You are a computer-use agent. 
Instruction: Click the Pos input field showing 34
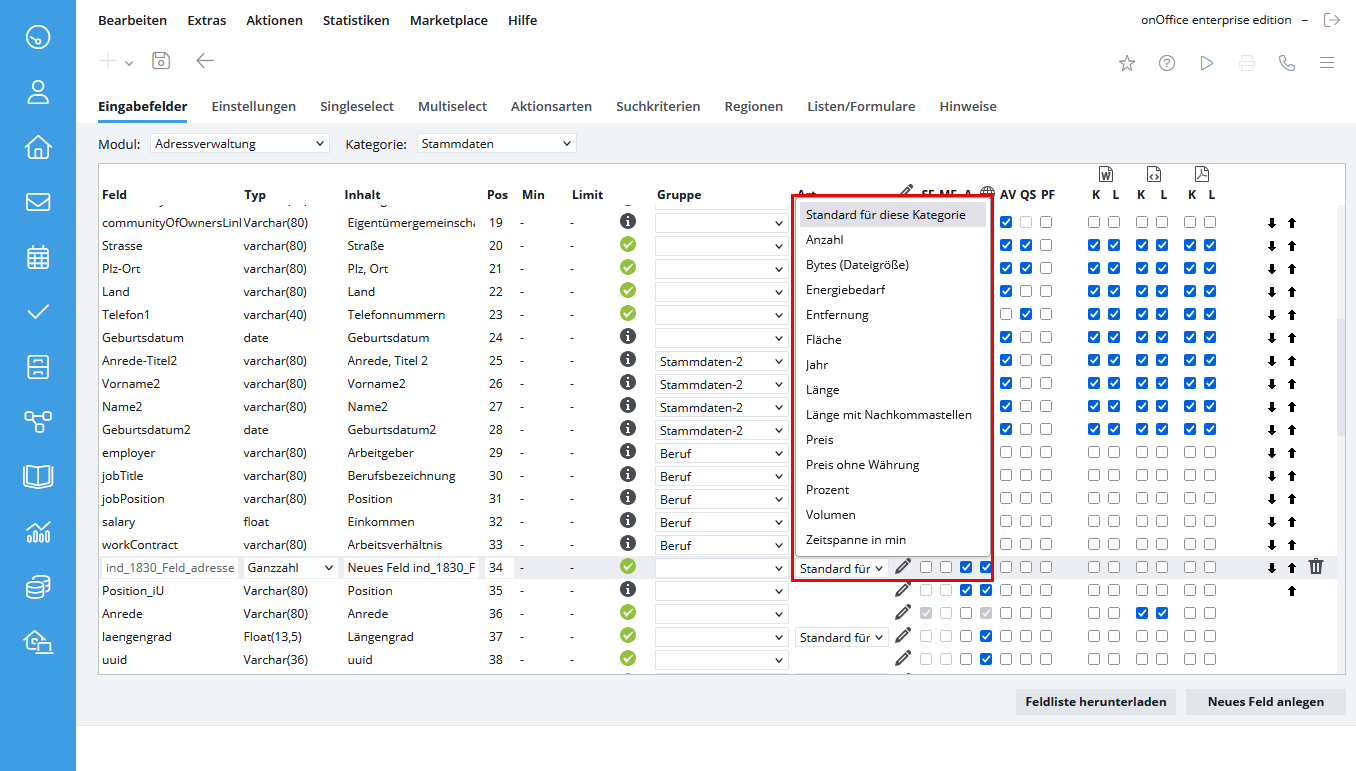(499, 568)
